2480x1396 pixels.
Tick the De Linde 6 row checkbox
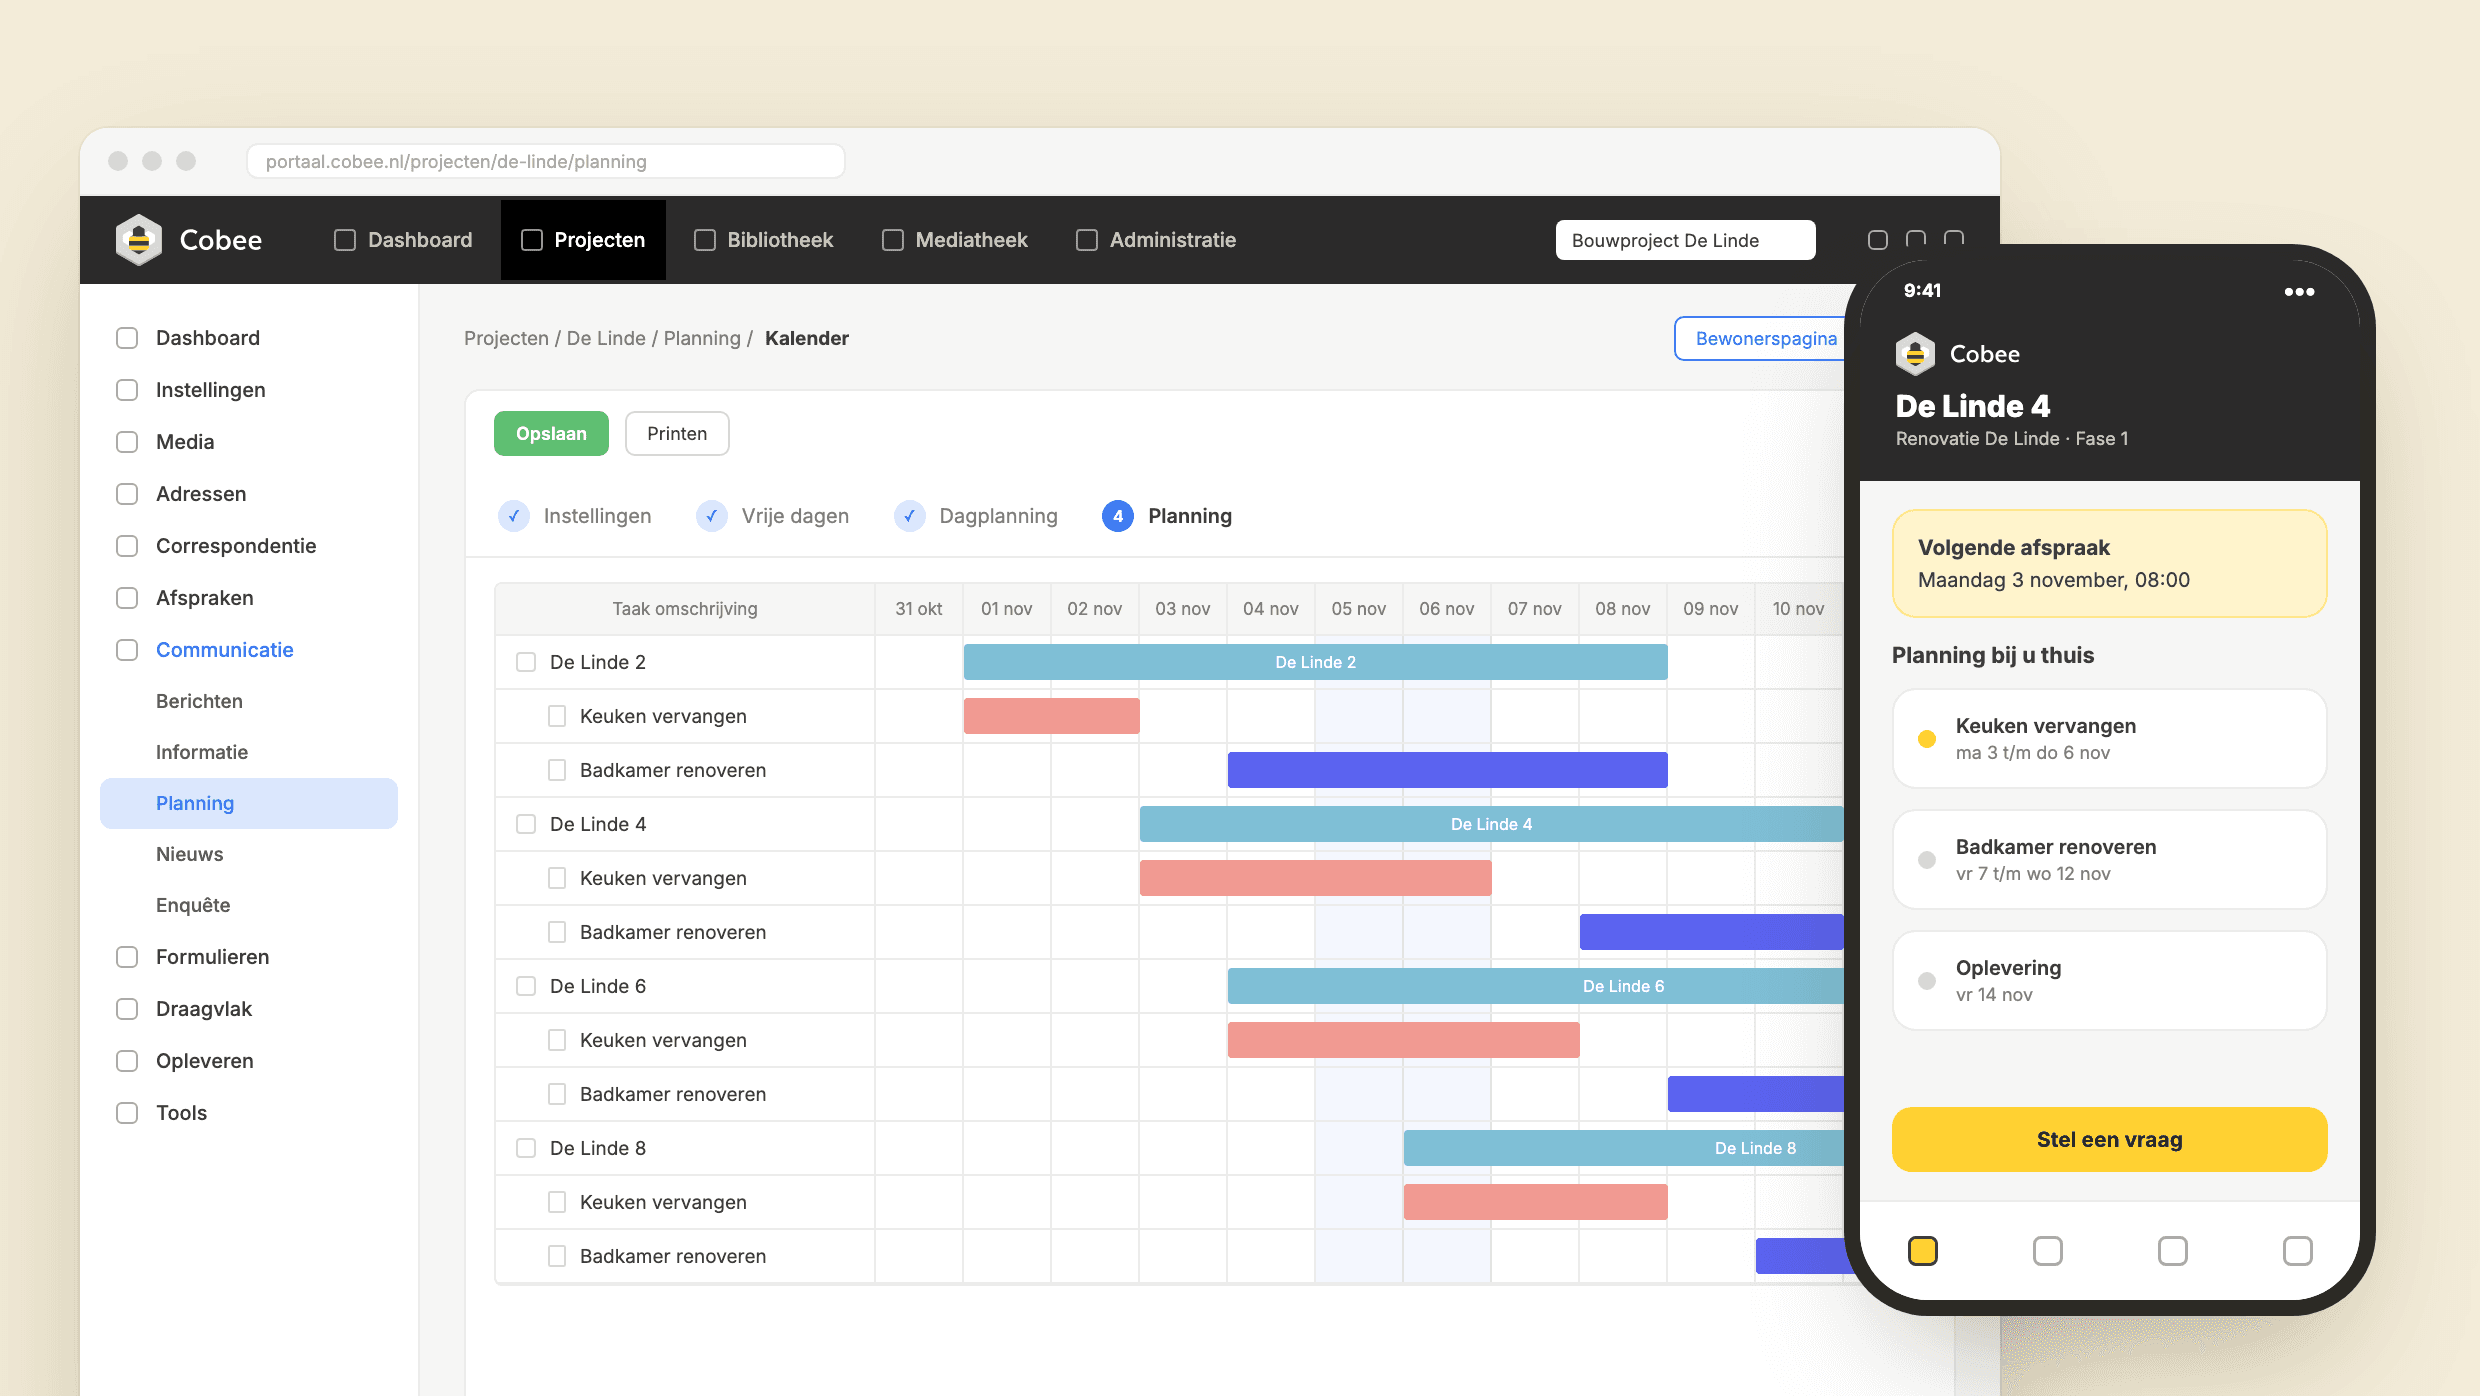pyautogui.click(x=526, y=986)
